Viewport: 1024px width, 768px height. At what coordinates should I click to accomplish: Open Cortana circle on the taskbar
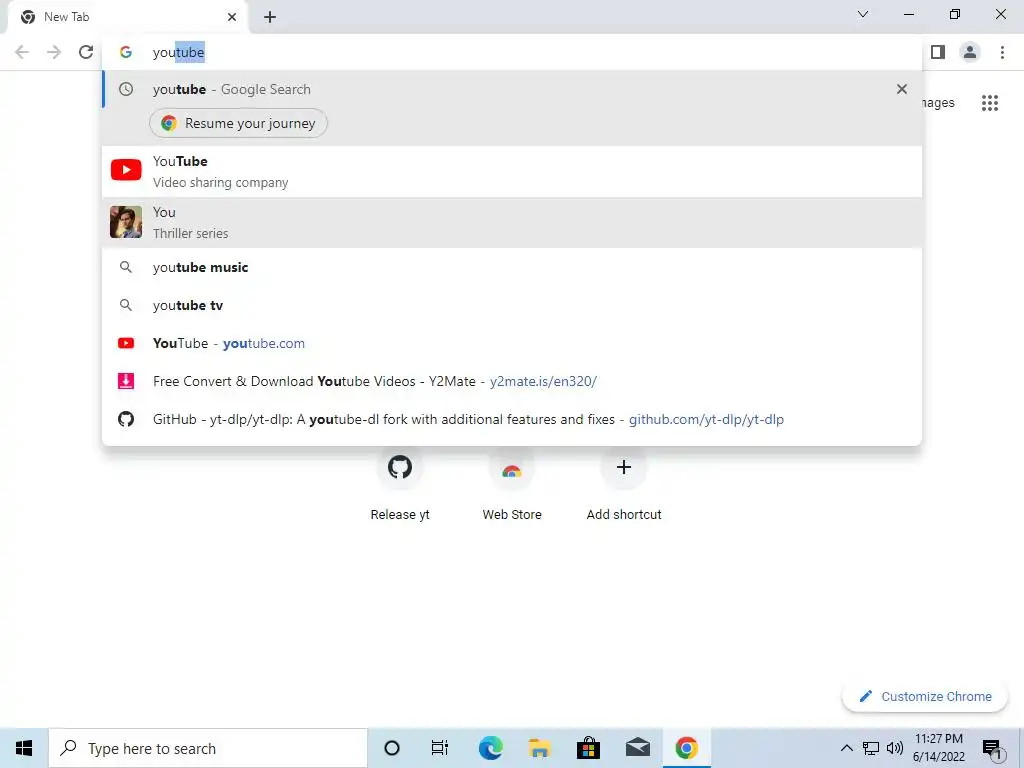tap(392, 748)
